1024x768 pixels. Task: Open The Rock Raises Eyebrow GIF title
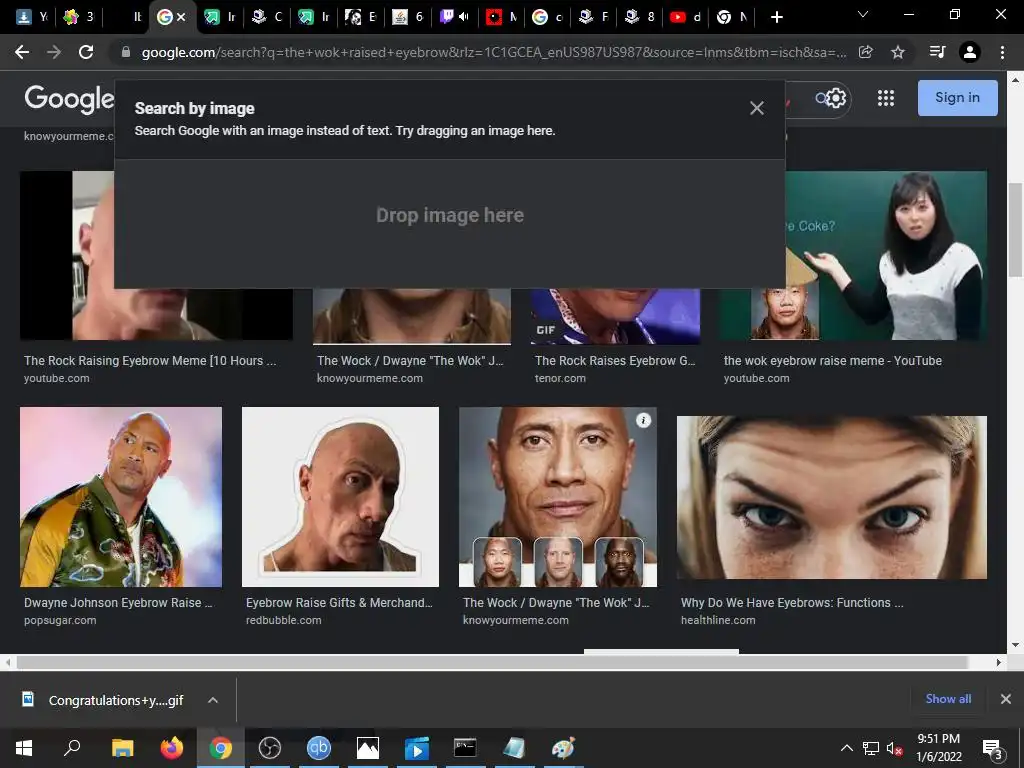coord(615,360)
